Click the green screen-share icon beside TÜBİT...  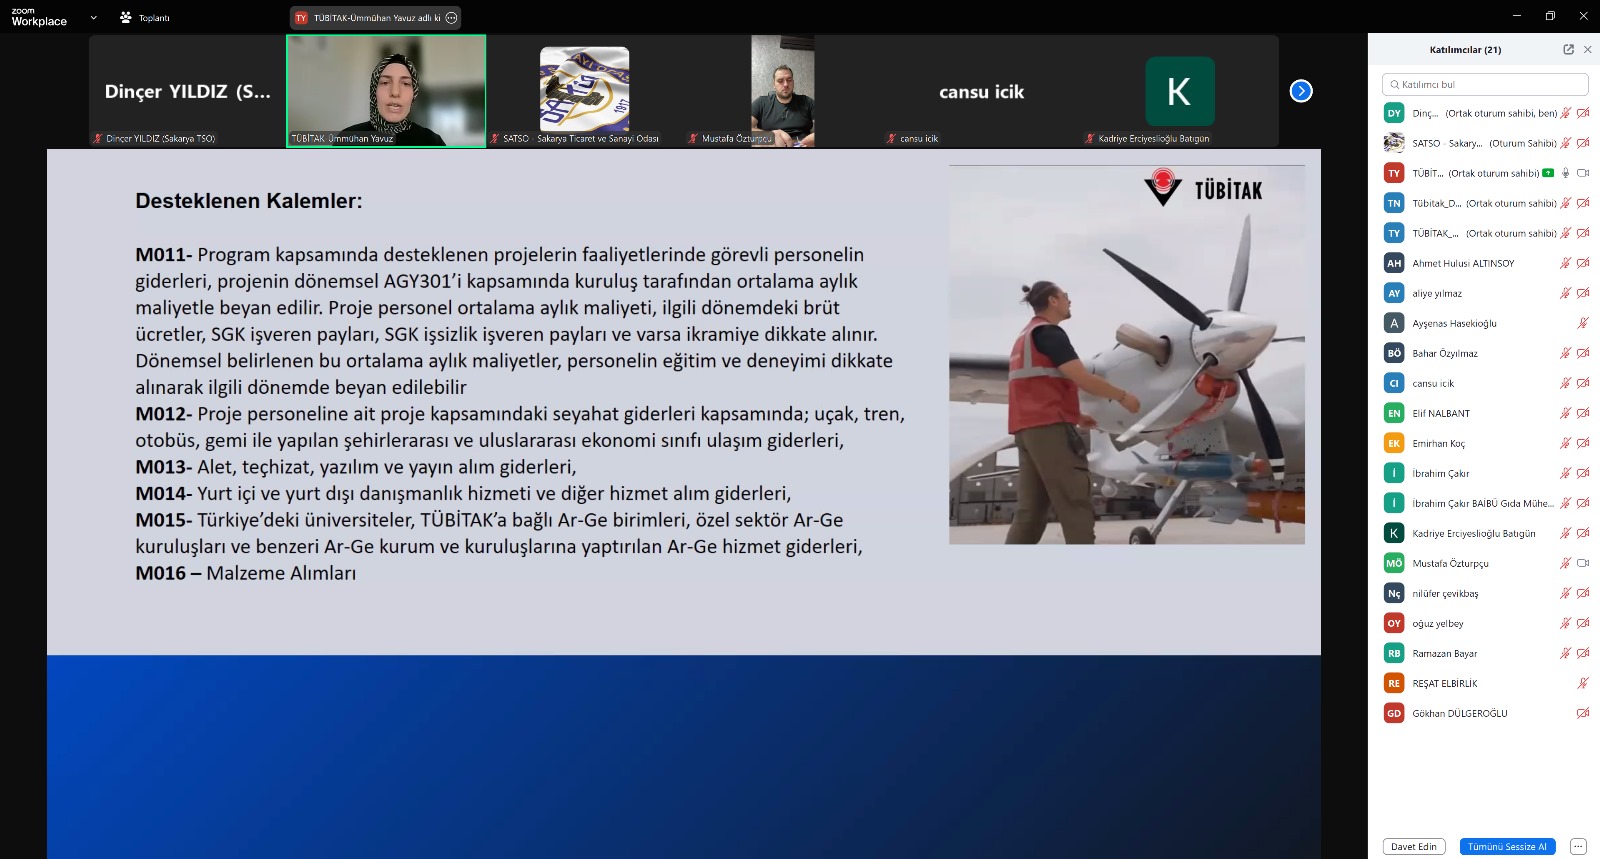(x=1548, y=173)
